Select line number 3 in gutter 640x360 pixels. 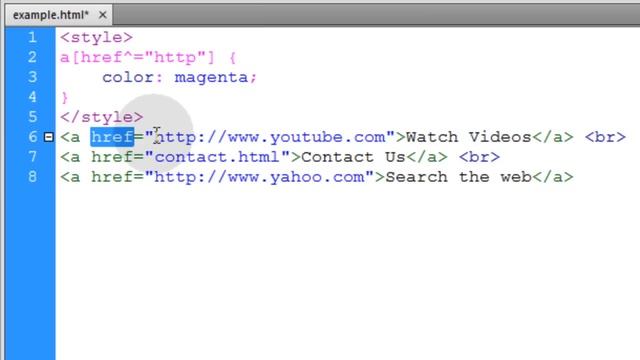[32, 77]
